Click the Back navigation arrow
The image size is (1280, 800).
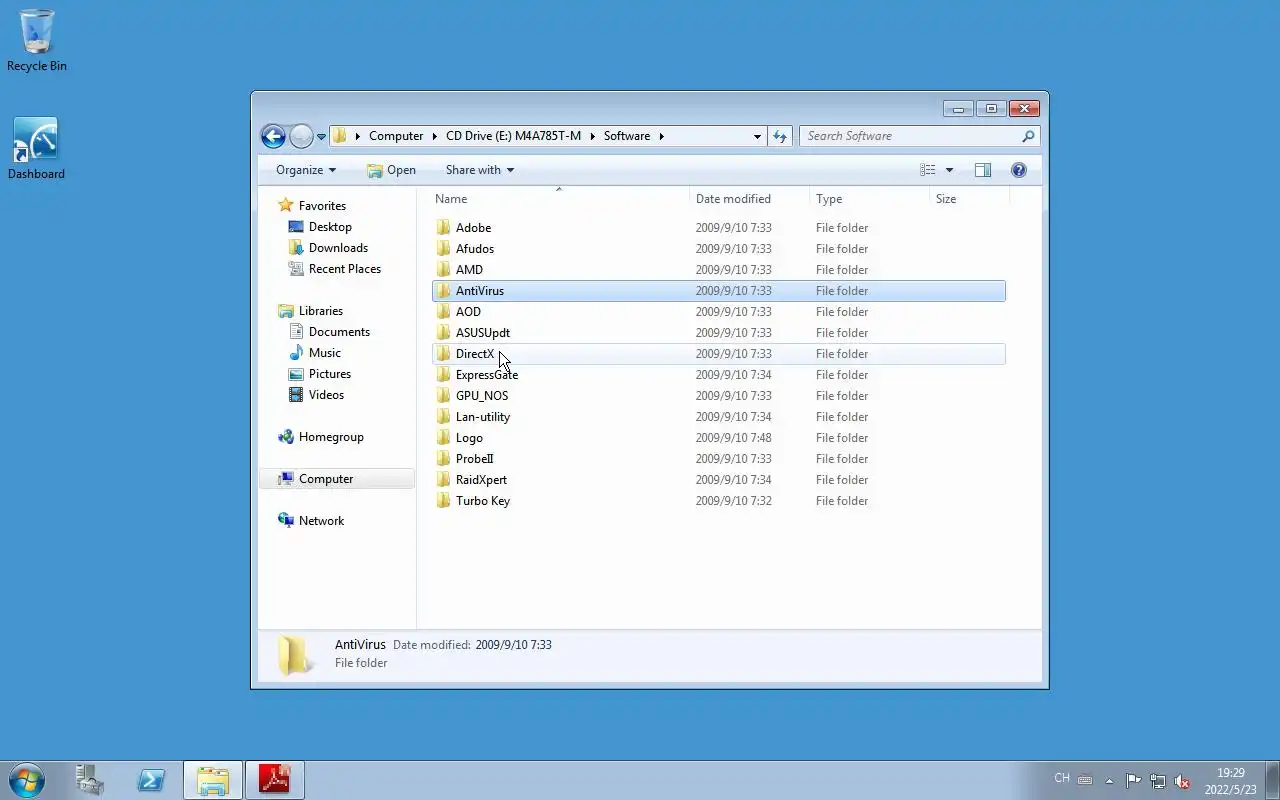point(273,136)
